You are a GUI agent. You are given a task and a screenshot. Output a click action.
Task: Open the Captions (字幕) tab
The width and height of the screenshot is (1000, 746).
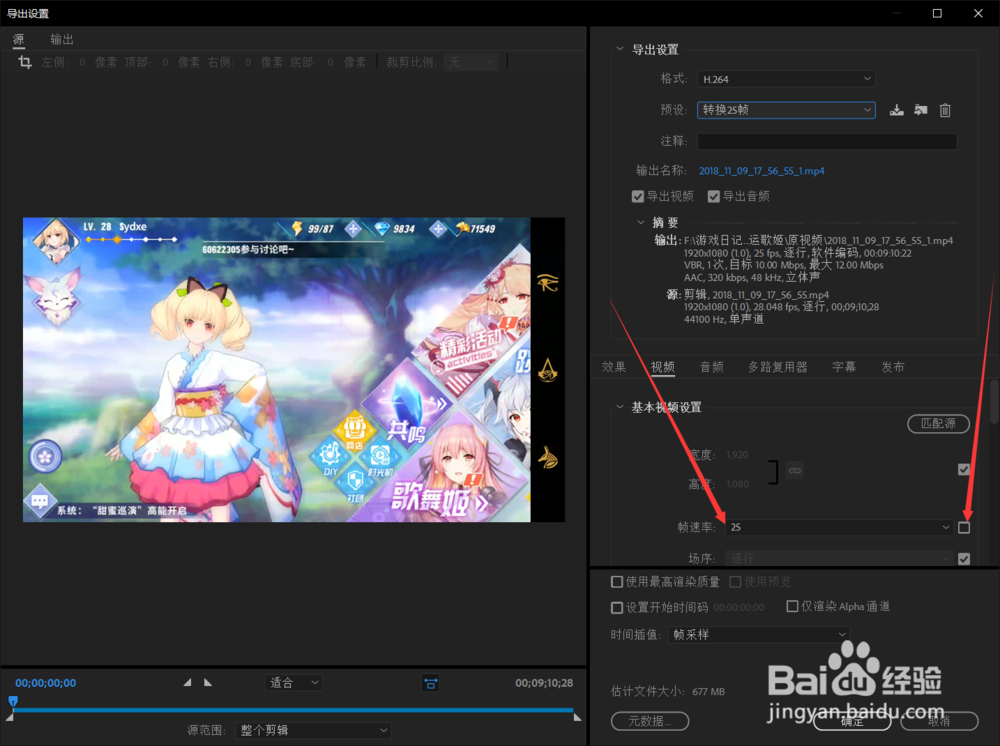pos(844,367)
